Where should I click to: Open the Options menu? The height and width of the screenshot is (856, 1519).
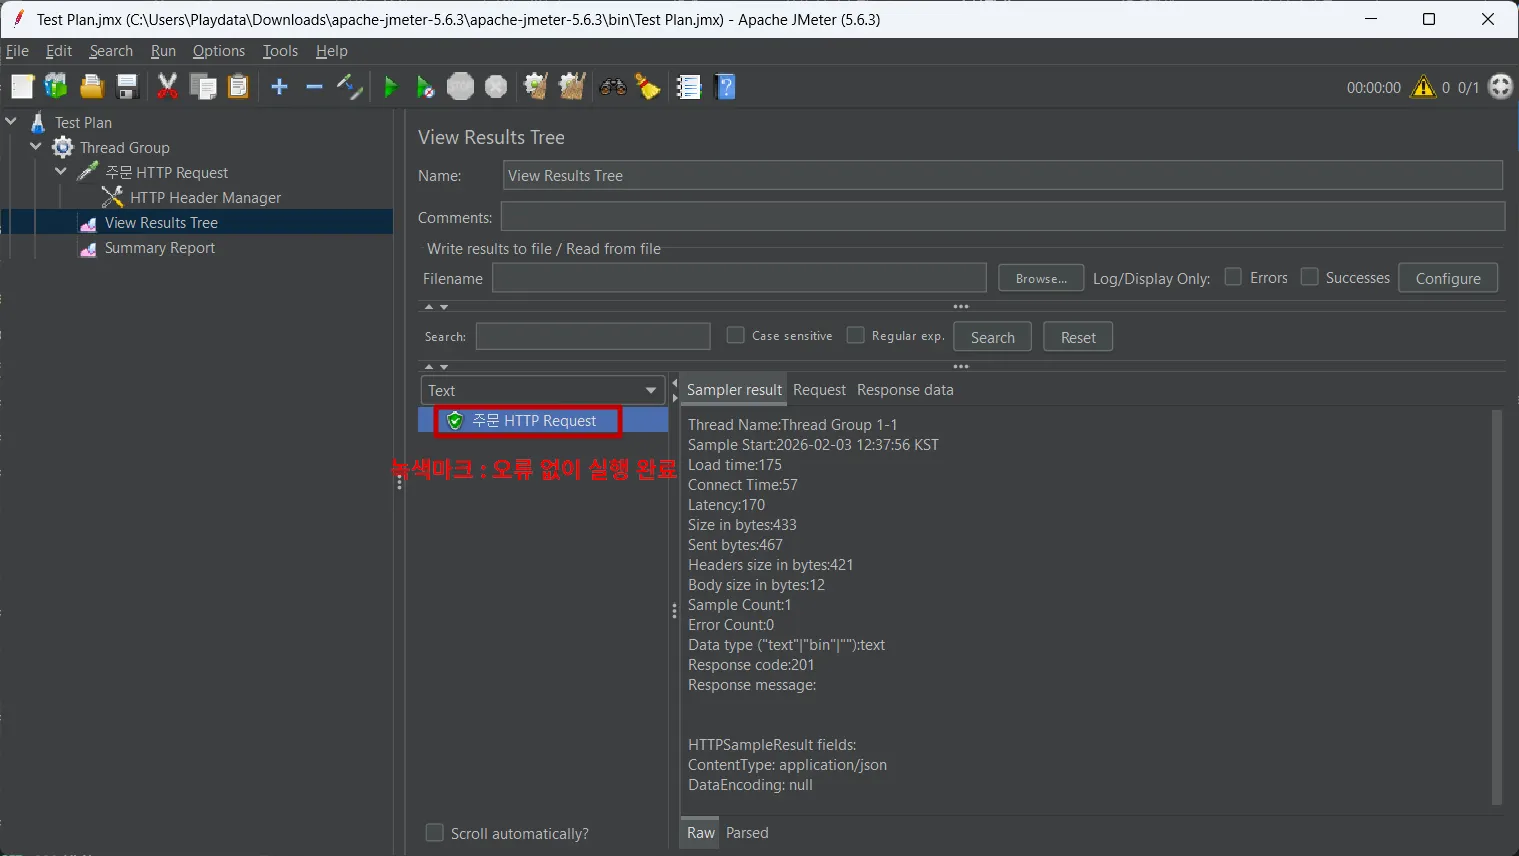point(219,51)
